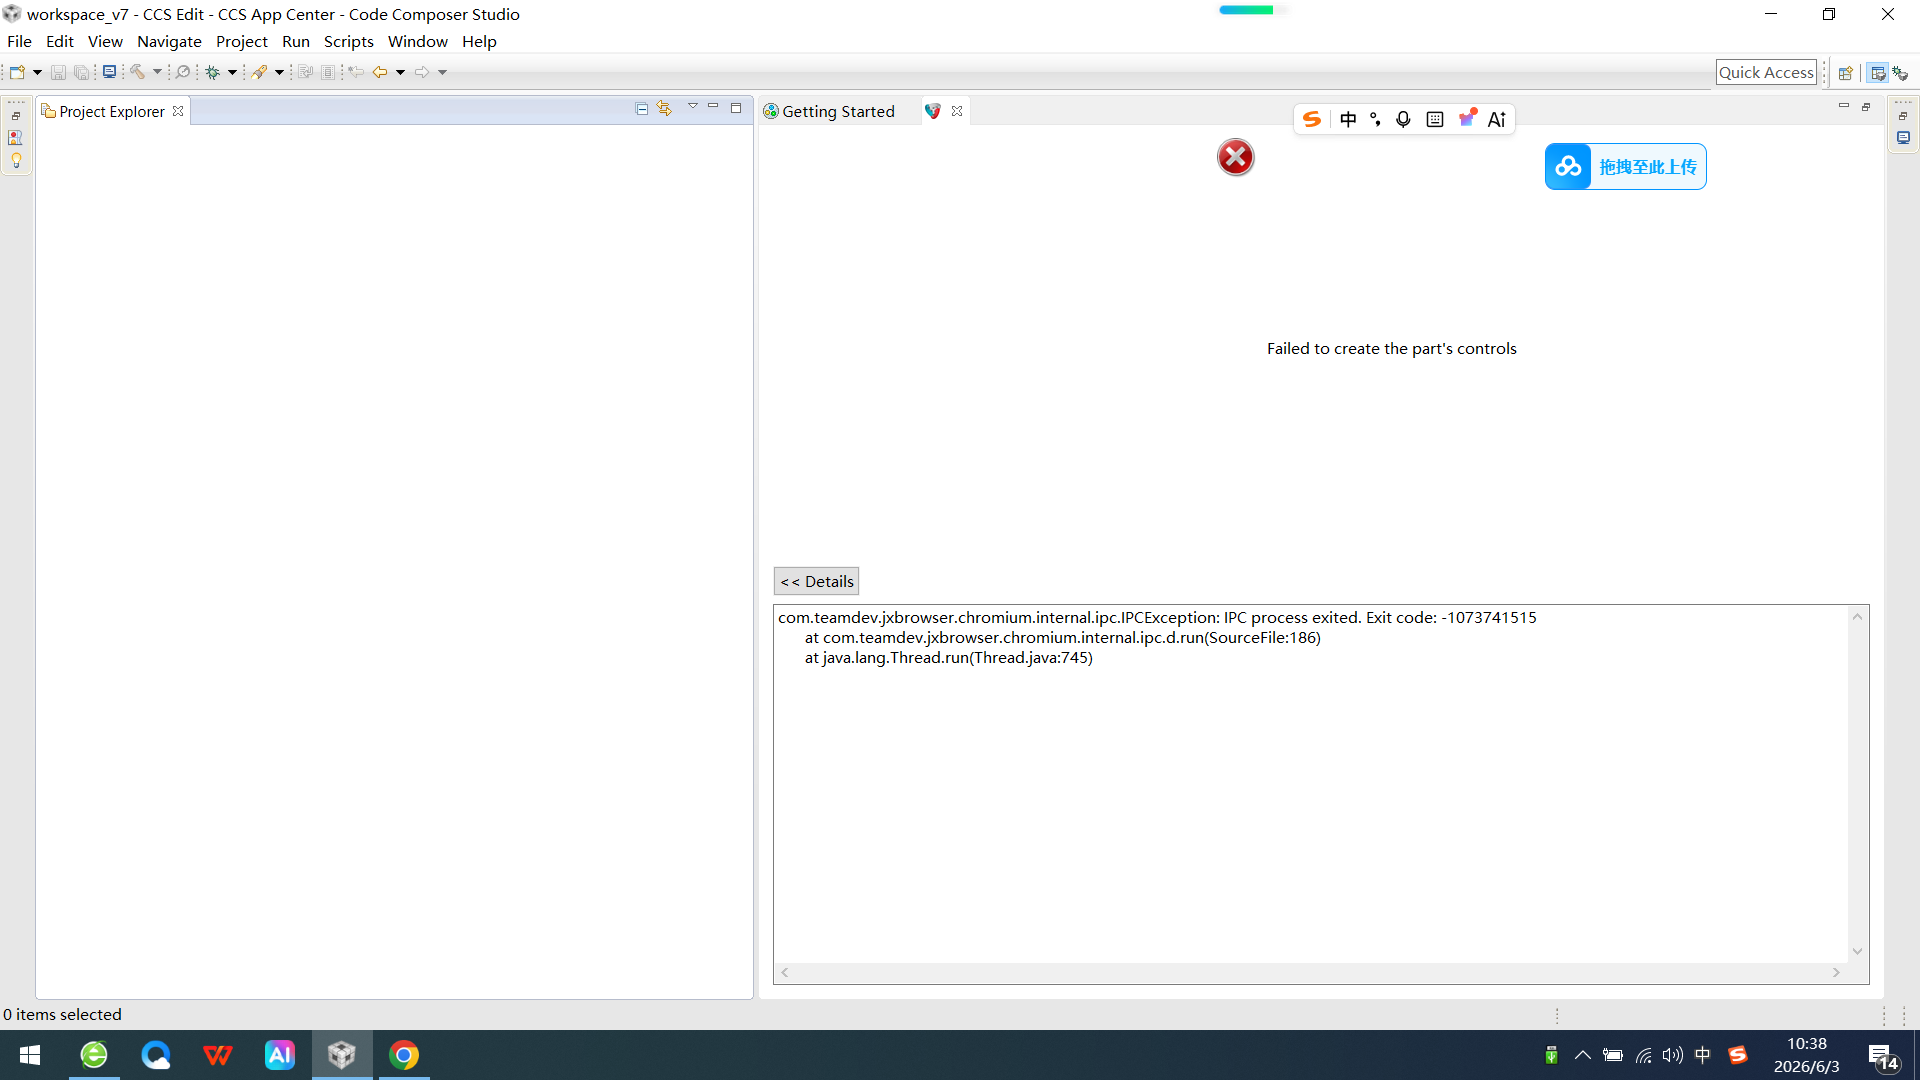Open the Scripts menu
1920x1080 pixels.
tap(349, 42)
